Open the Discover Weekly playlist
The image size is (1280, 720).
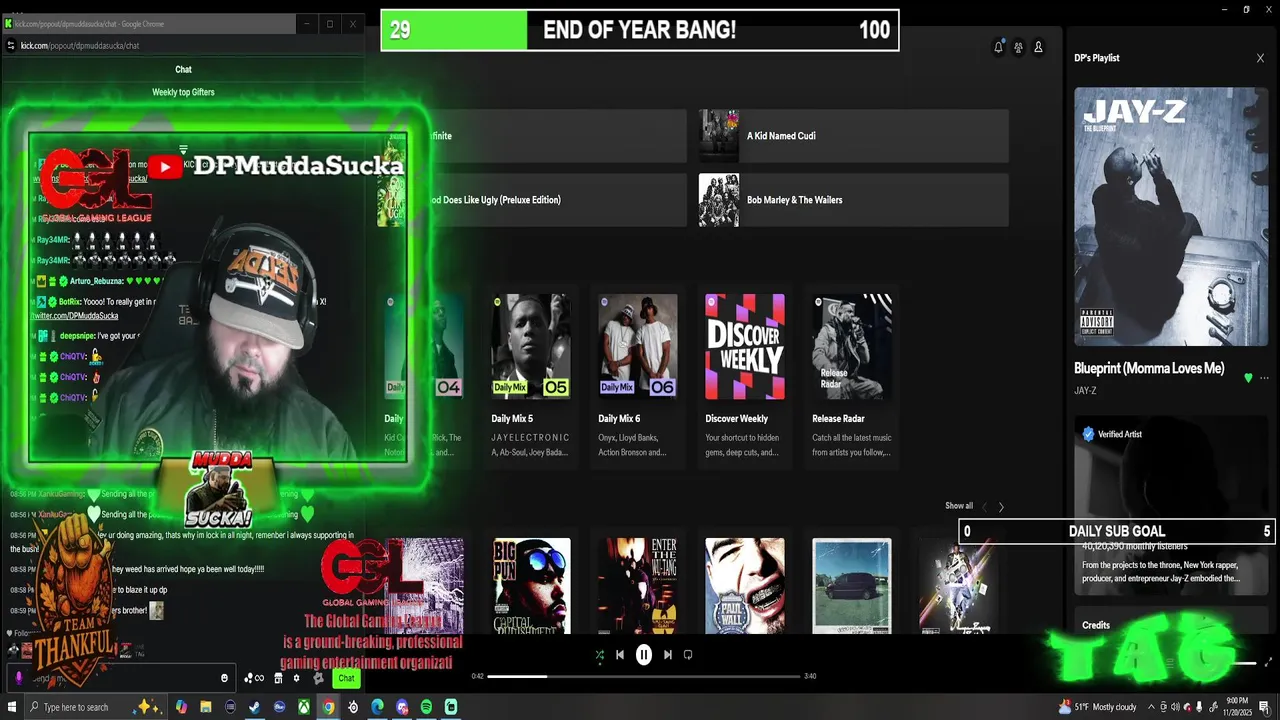click(x=745, y=376)
